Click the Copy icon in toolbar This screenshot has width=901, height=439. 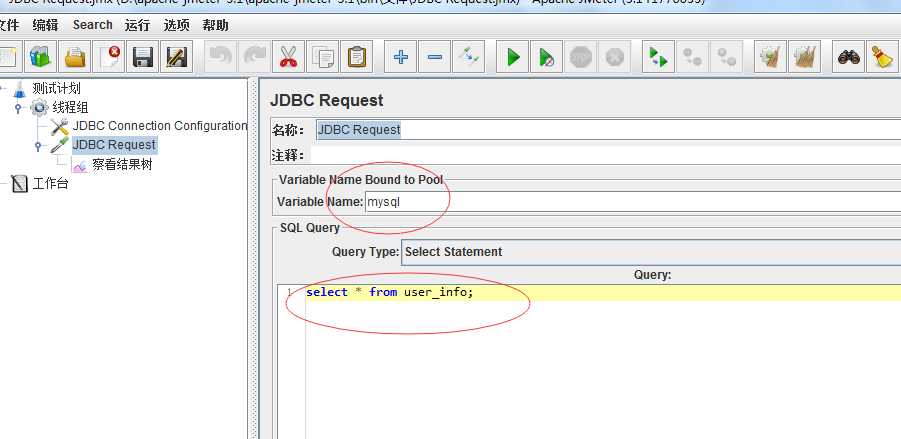322,57
